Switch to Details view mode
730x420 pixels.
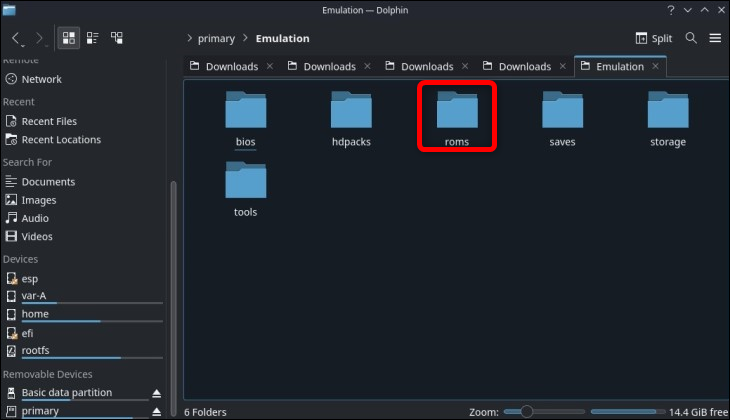(x=117, y=39)
